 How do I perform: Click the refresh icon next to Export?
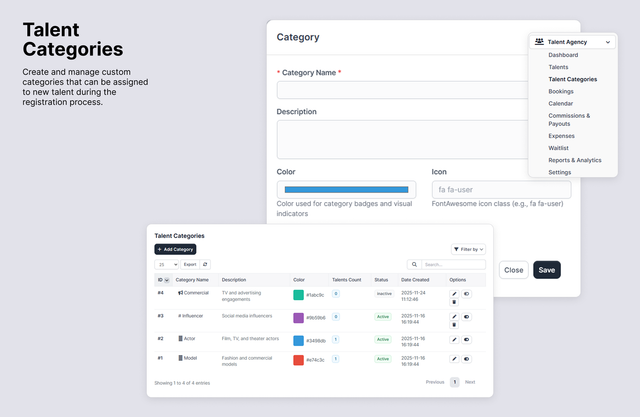tap(205, 264)
